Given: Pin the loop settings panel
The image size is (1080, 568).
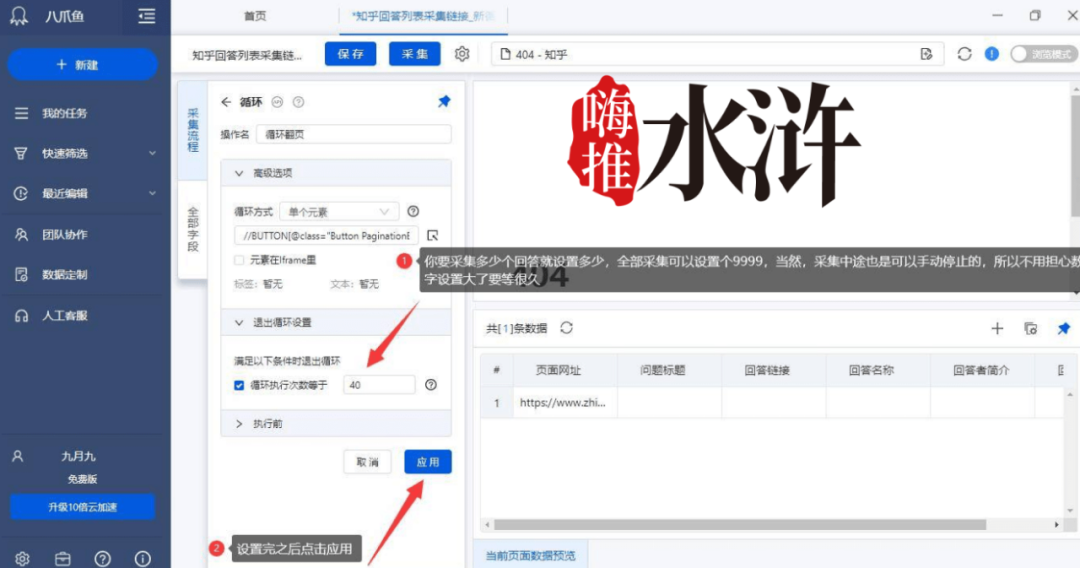Looking at the screenshot, I should pos(444,102).
